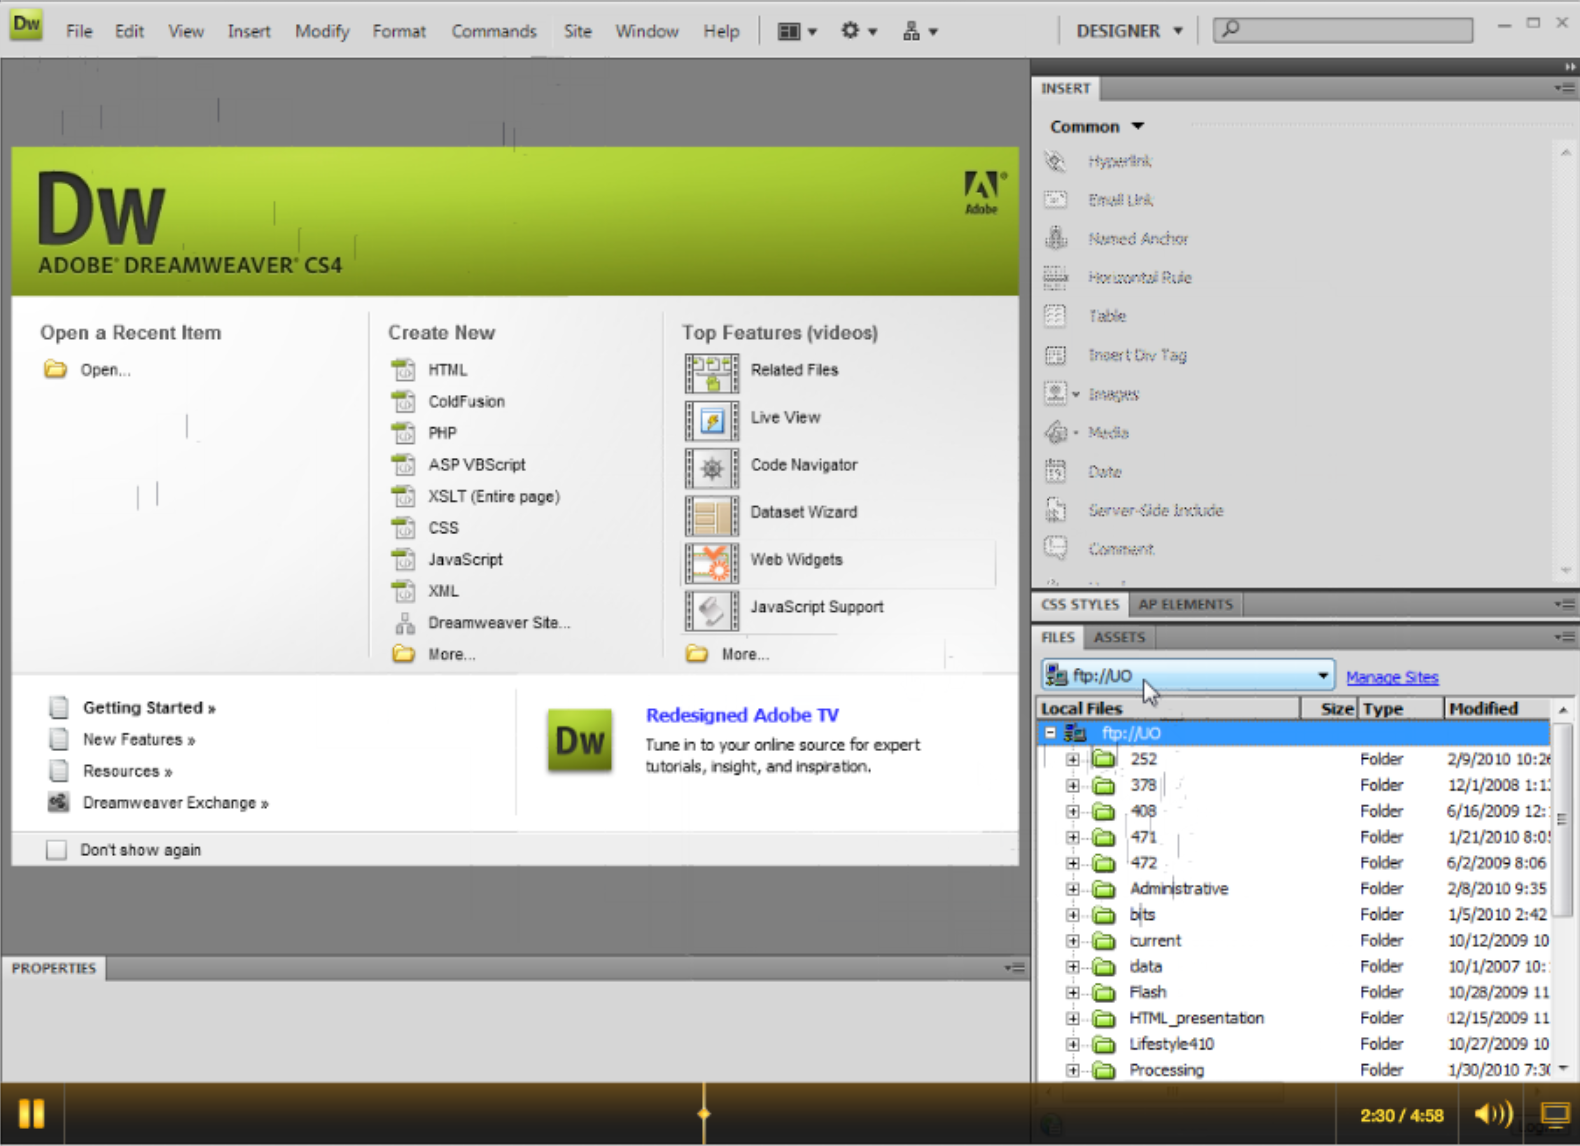Click the Table insert icon

(1055, 316)
